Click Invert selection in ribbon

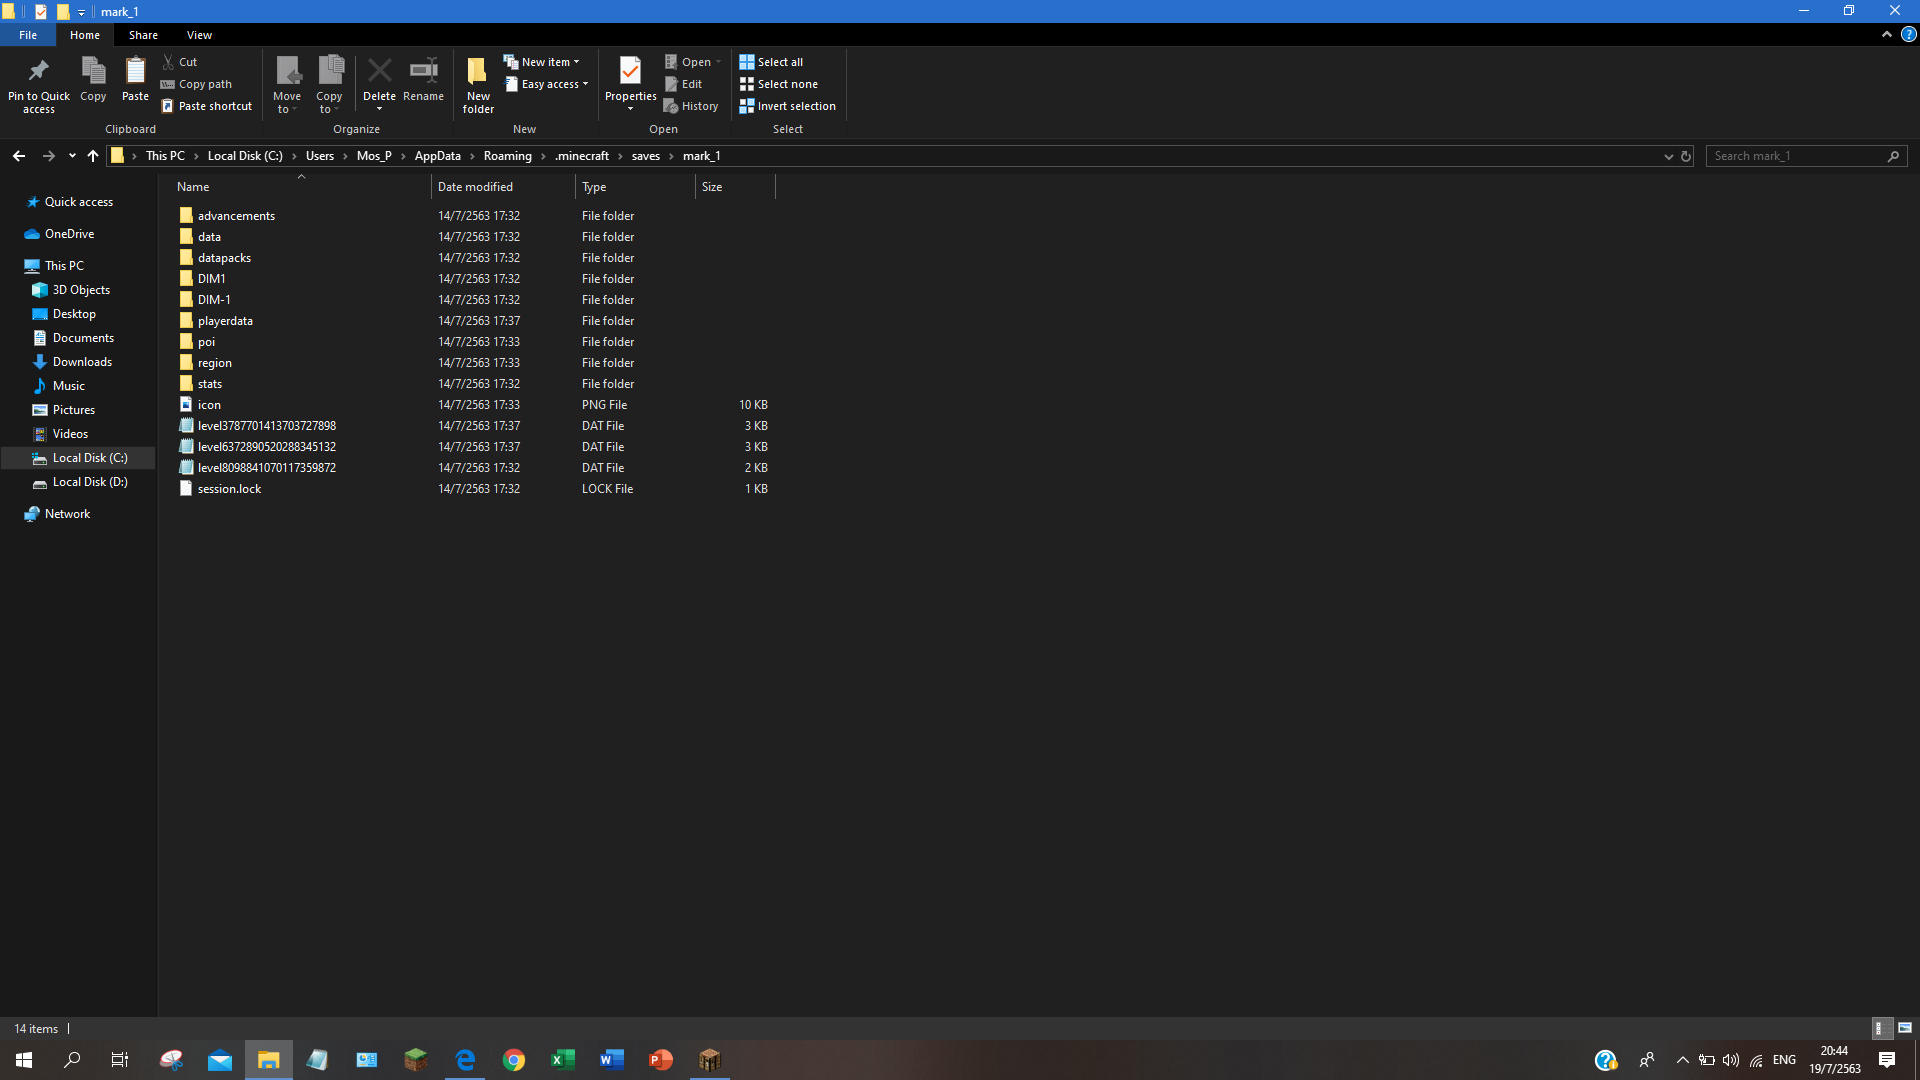[x=787, y=106]
